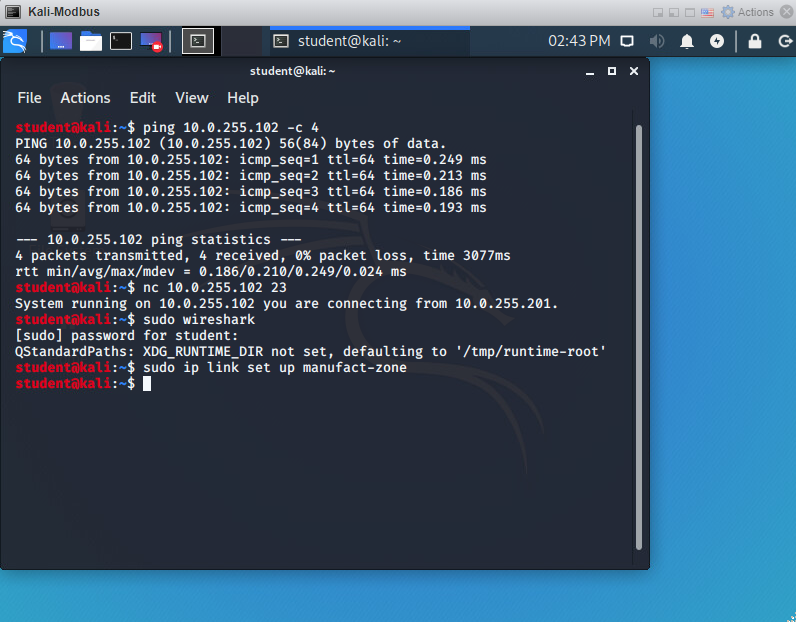Open the terminal Help menu
796x622 pixels.
point(243,98)
